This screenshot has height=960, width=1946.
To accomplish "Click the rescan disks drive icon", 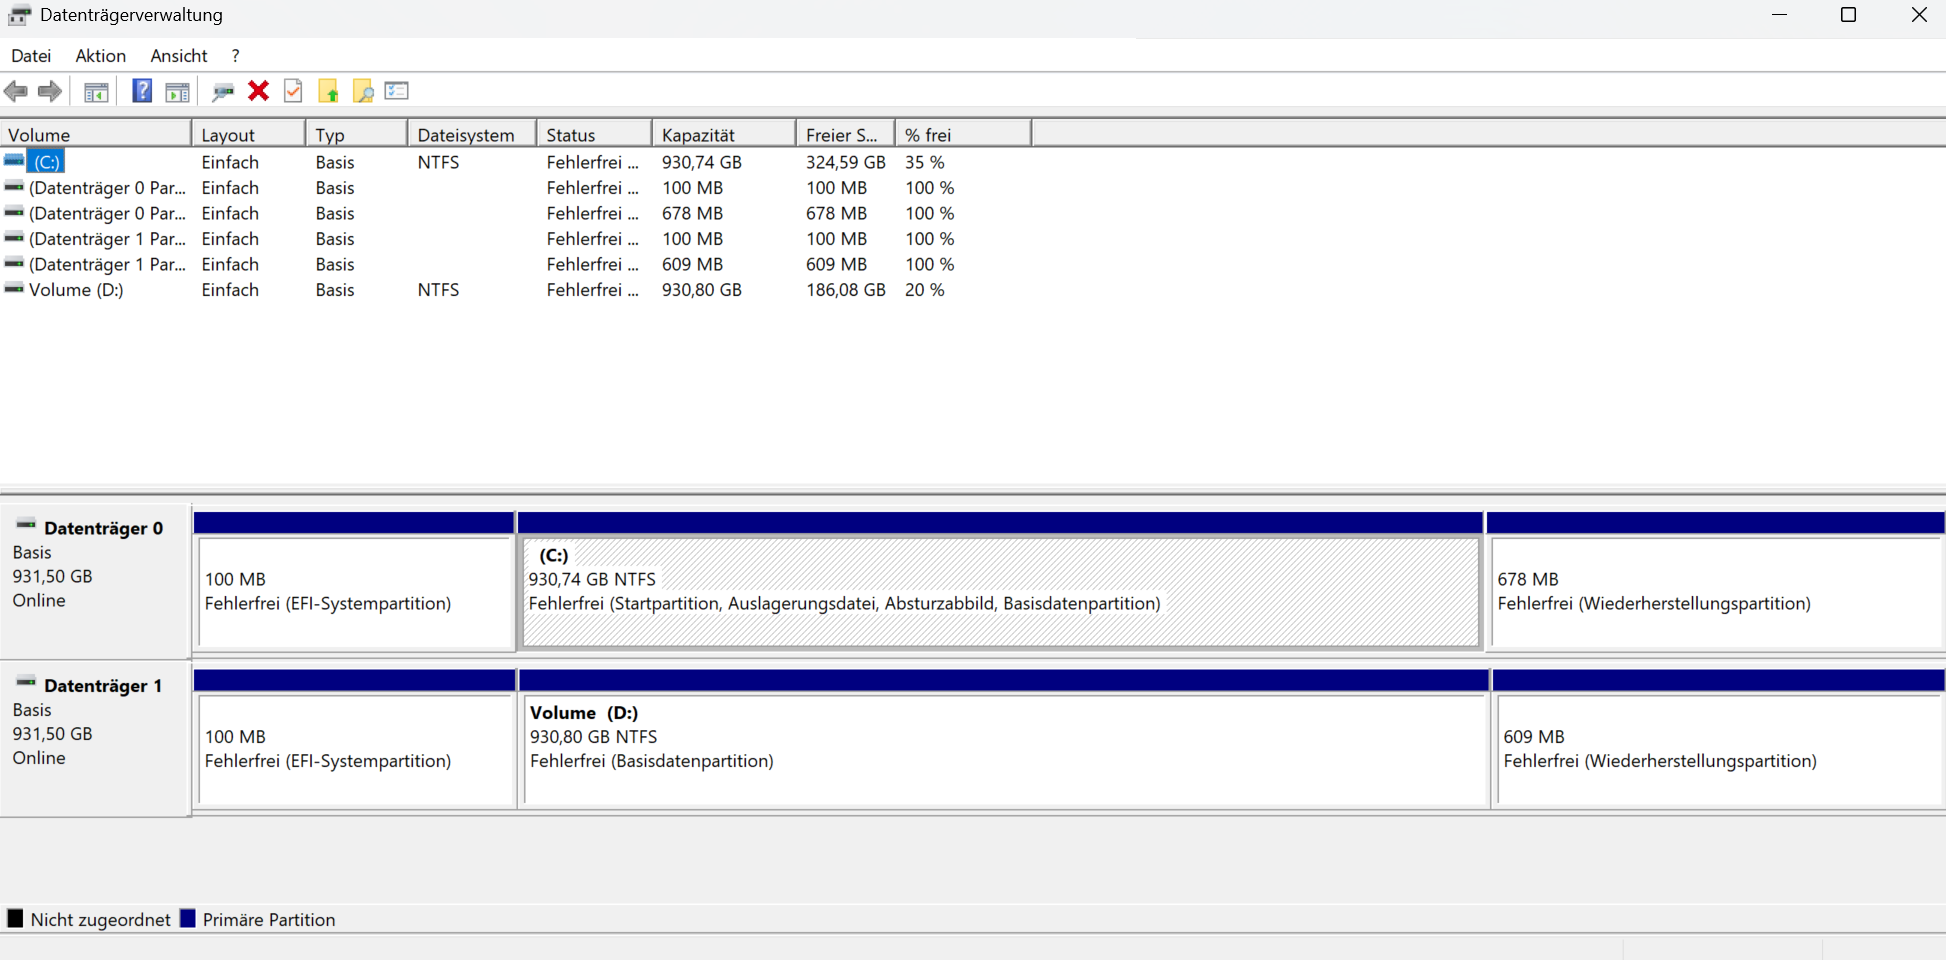I will 222,91.
